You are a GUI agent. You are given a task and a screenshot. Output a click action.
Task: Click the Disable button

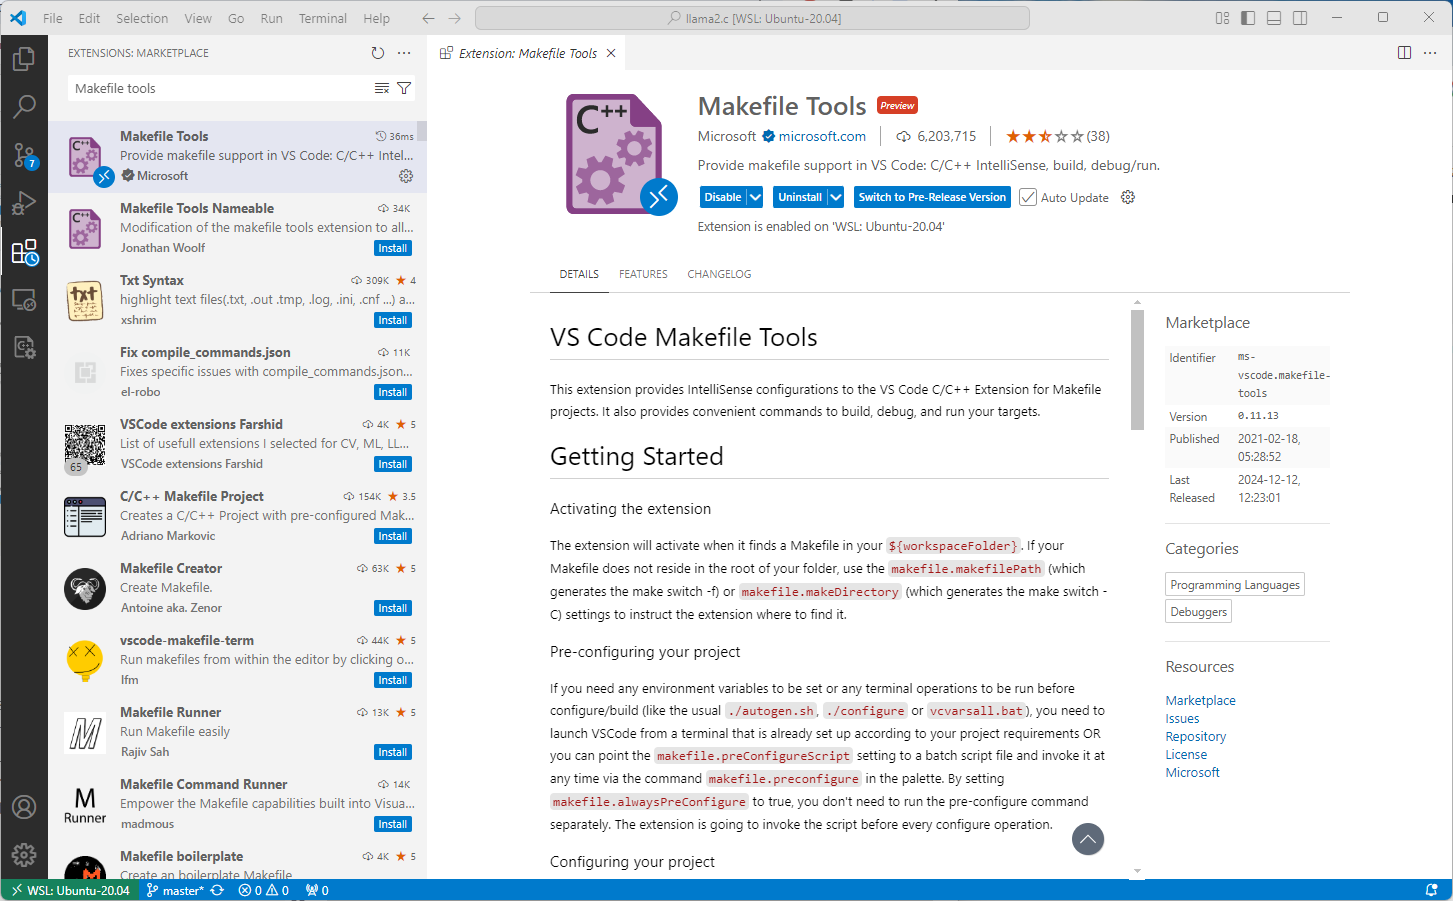(x=723, y=197)
